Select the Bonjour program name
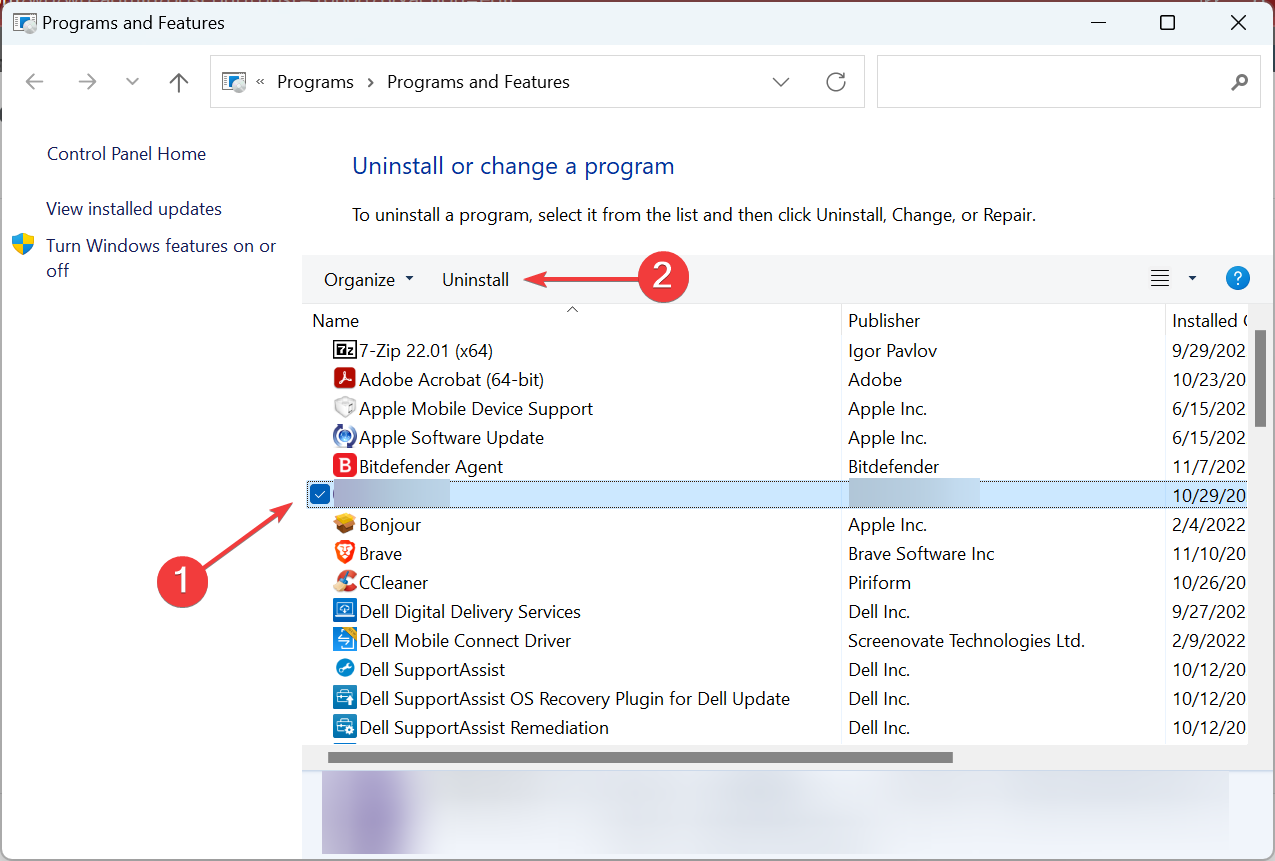This screenshot has width=1275, height=861. [x=390, y=524]
